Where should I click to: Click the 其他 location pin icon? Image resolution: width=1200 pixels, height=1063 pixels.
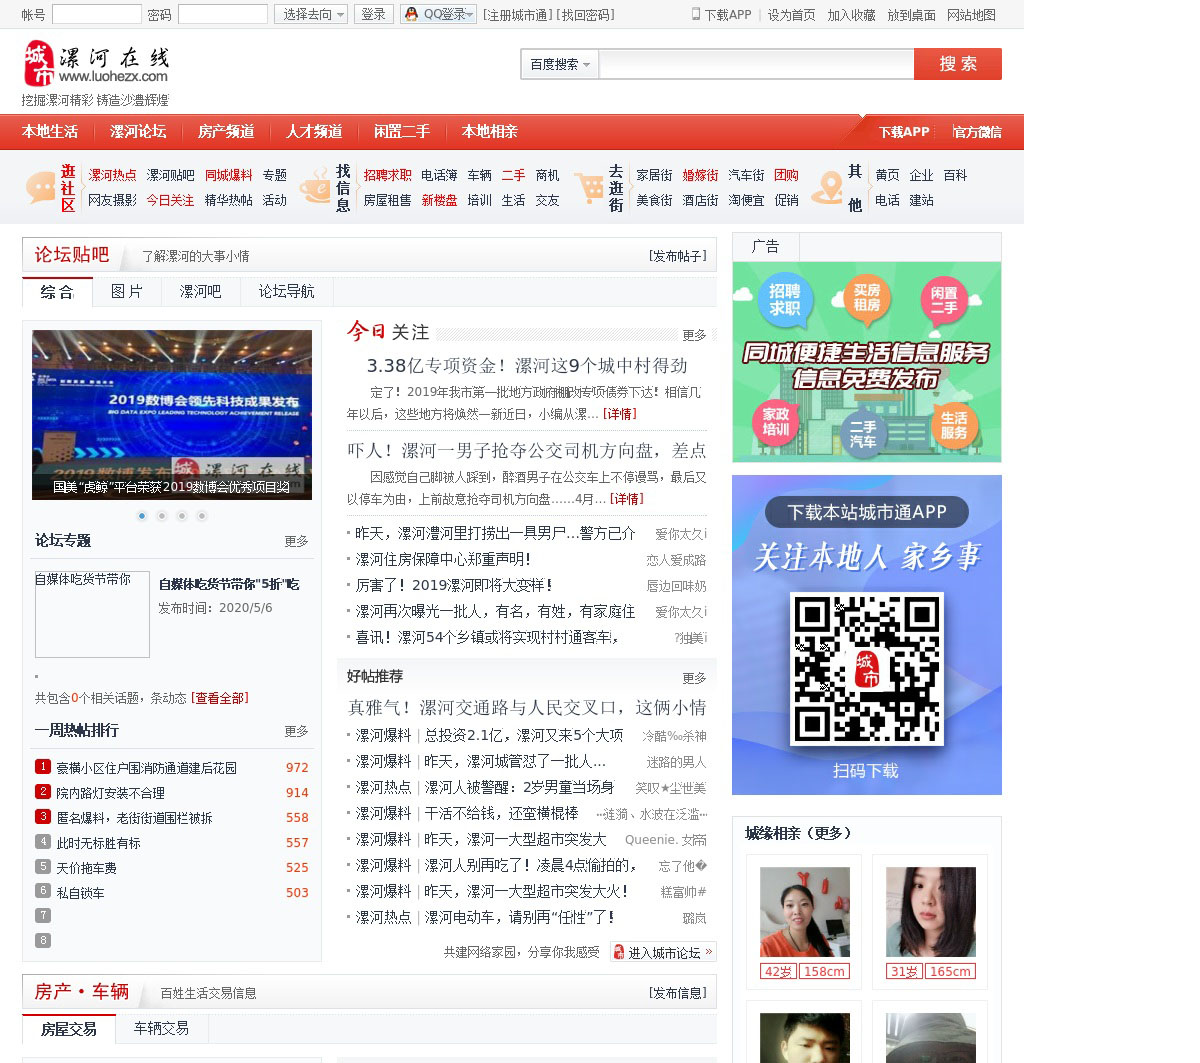(827, 187)
